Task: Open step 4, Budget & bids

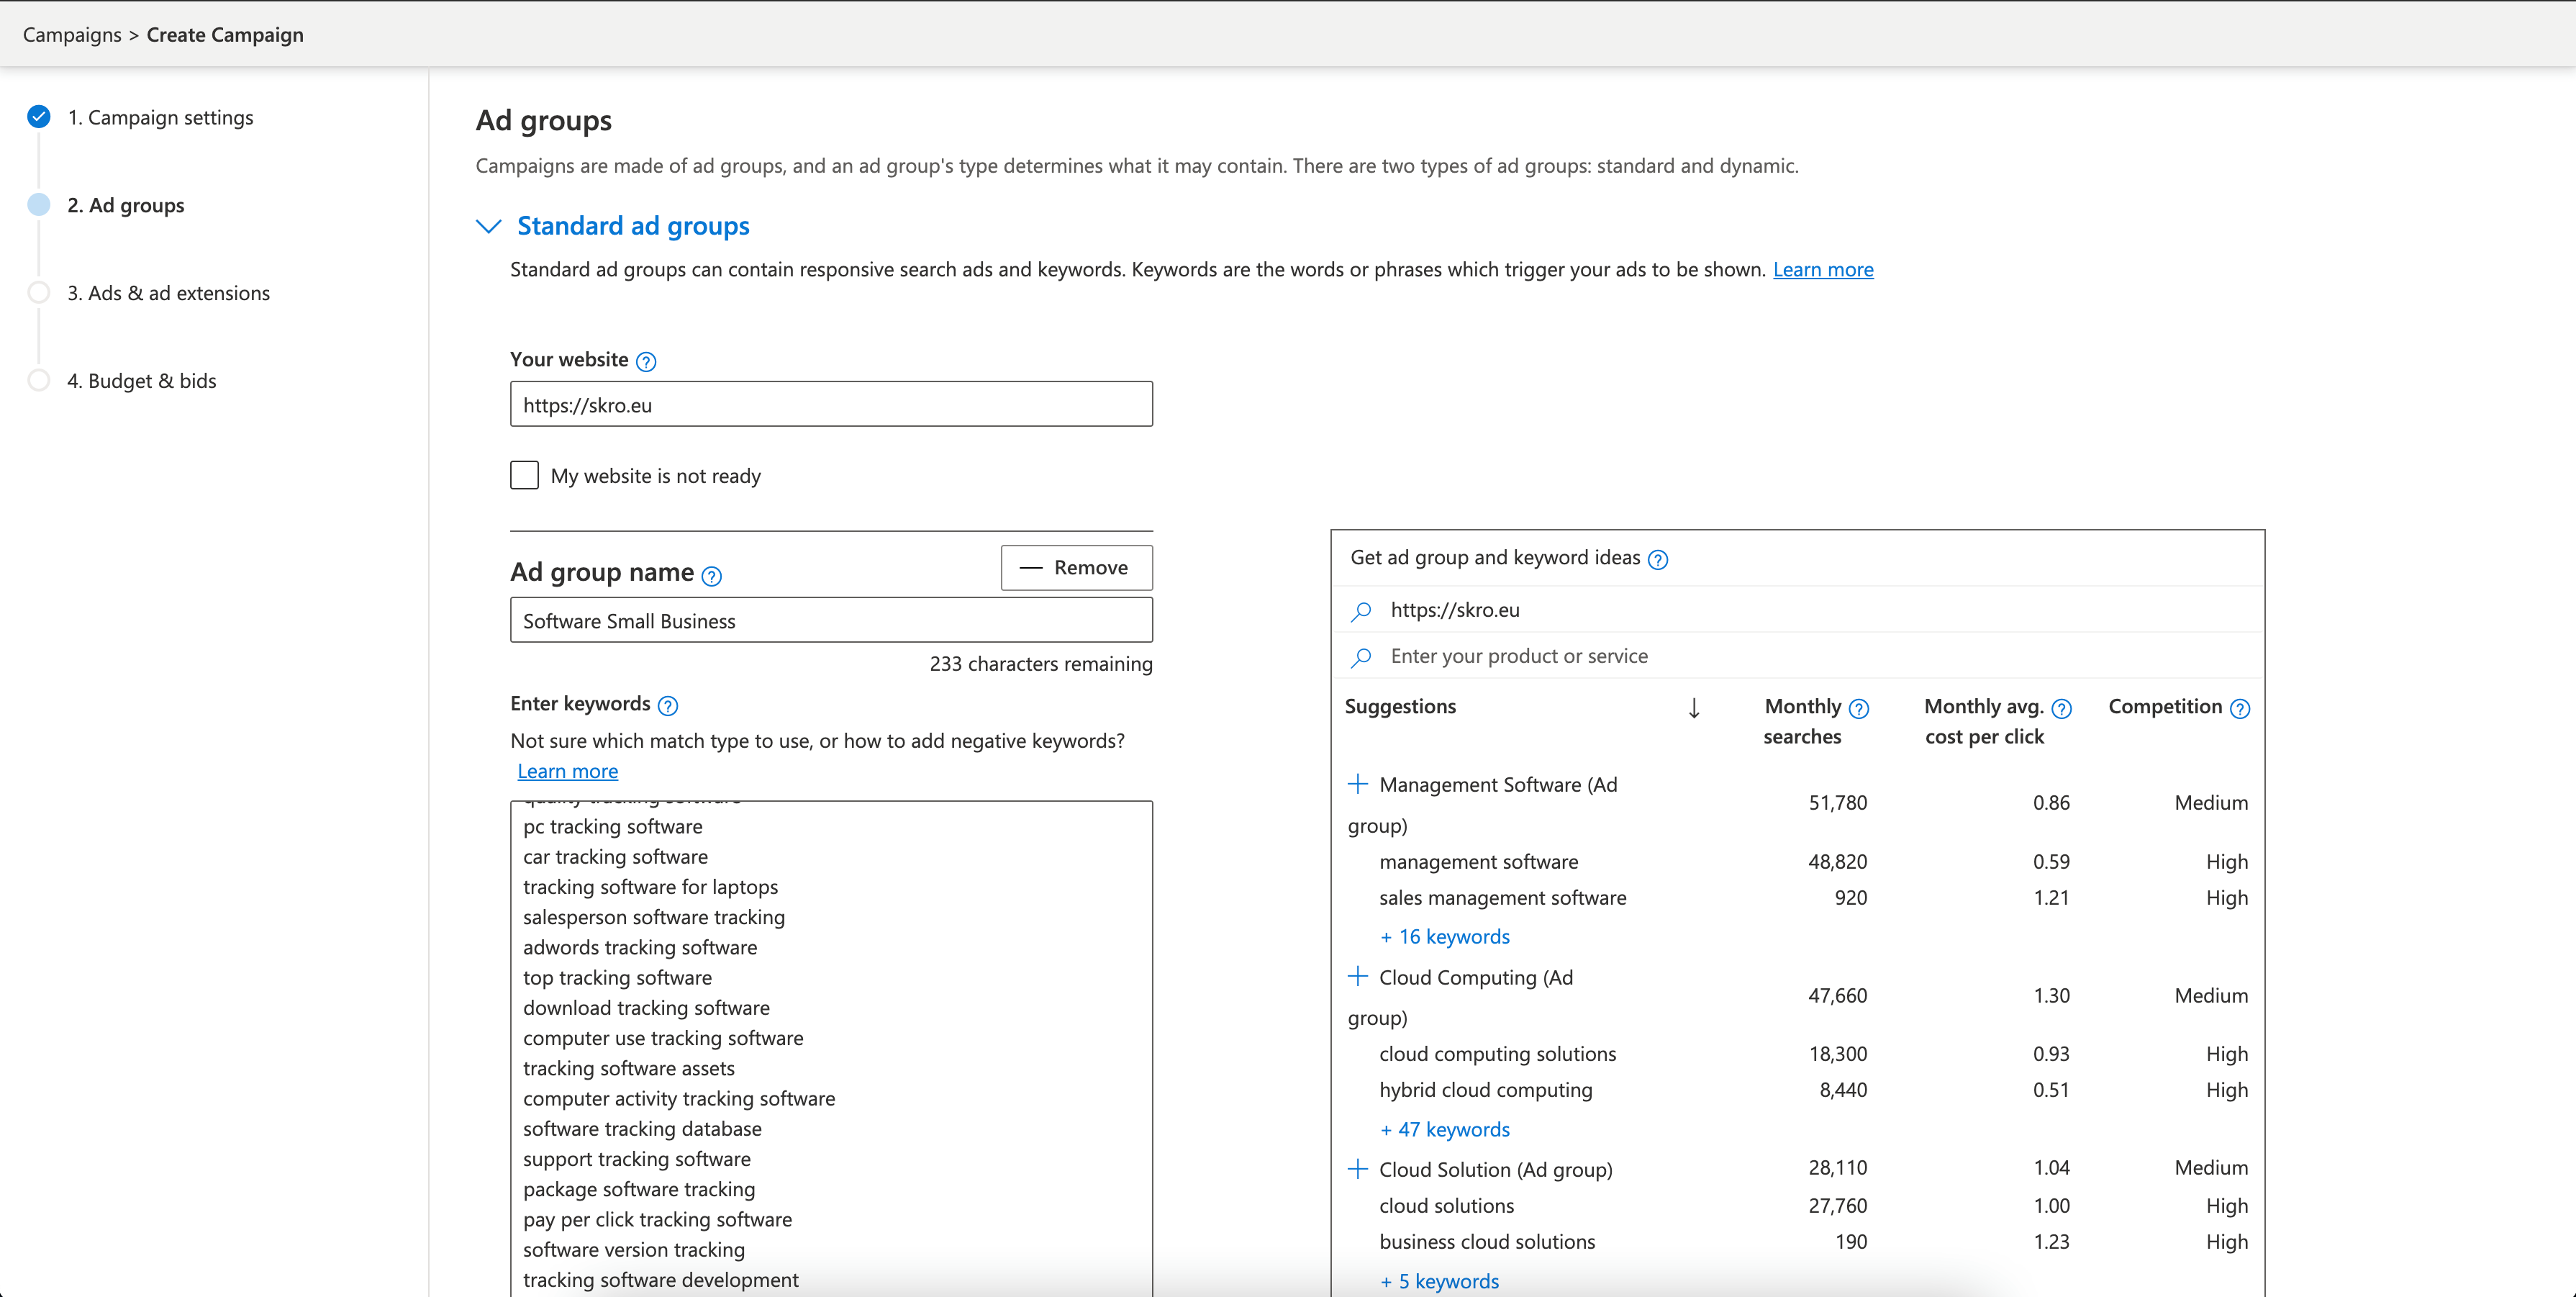Action: 141,381
